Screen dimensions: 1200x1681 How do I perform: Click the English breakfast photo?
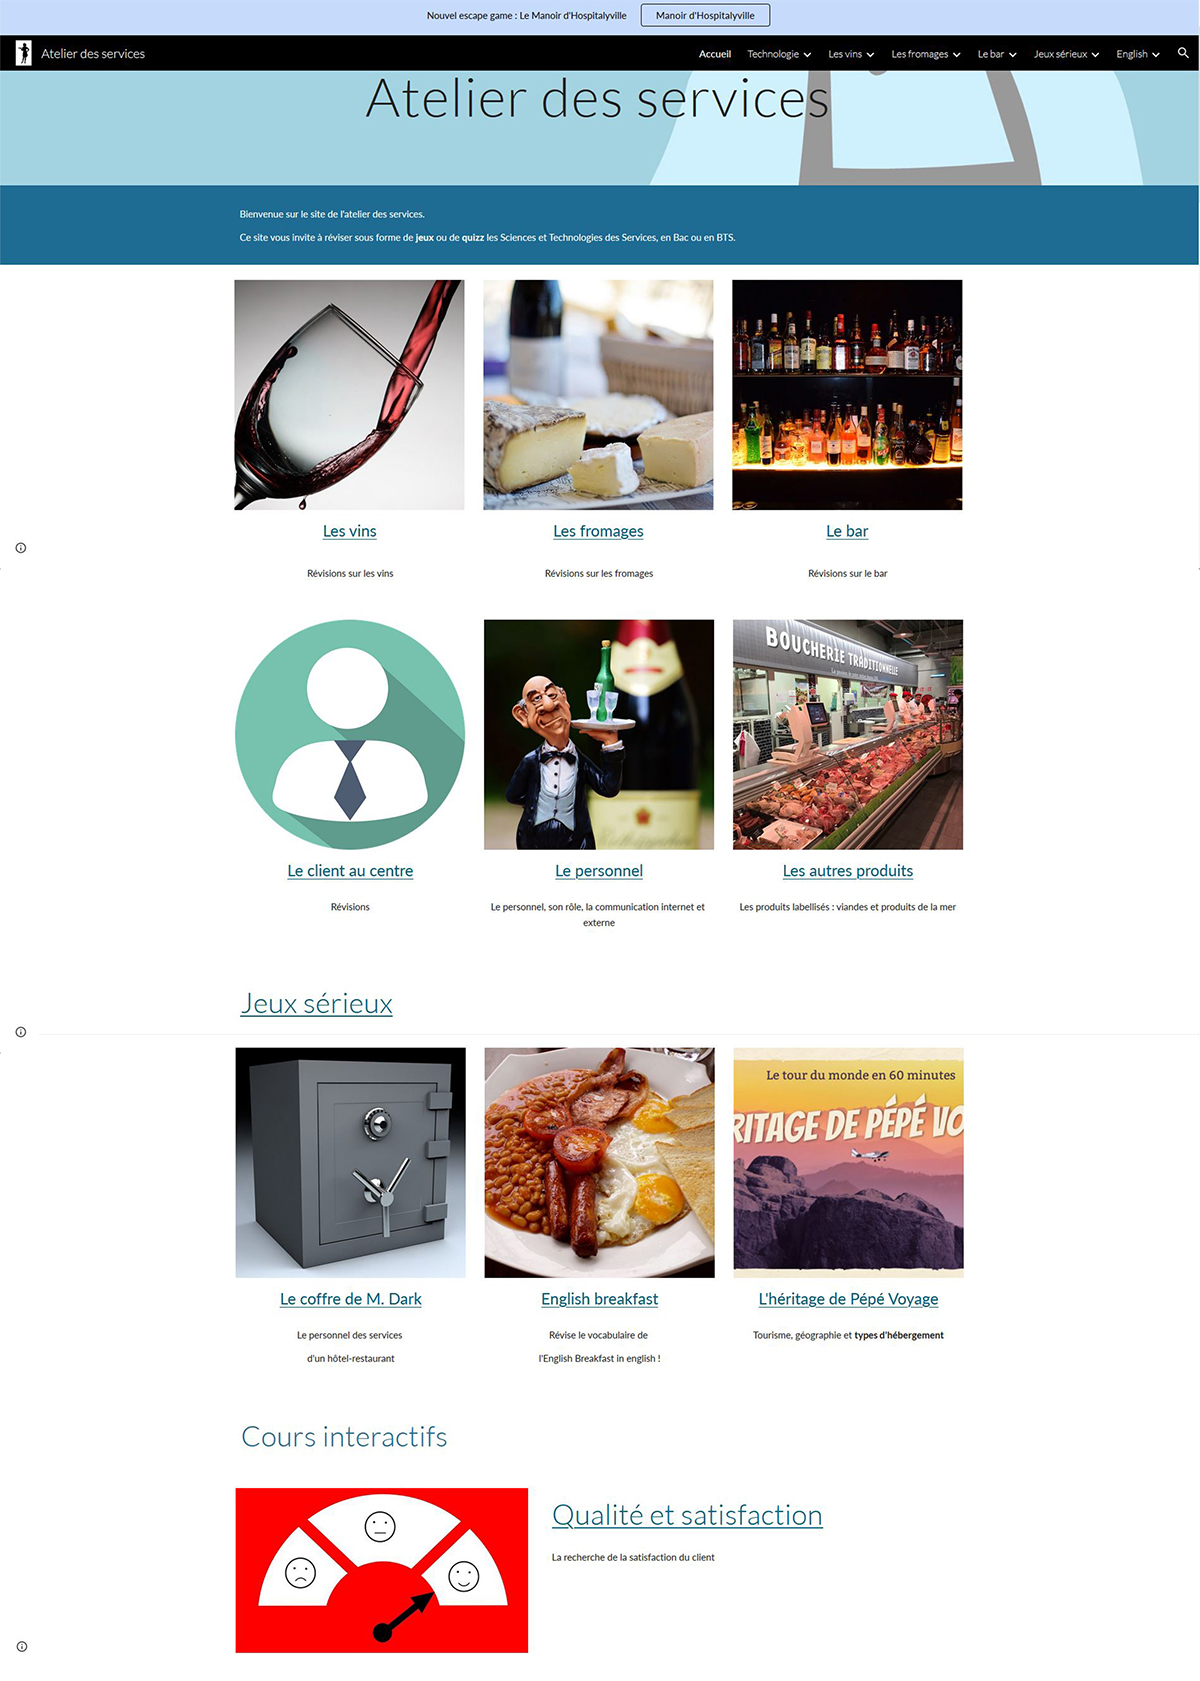(599, 1163)
